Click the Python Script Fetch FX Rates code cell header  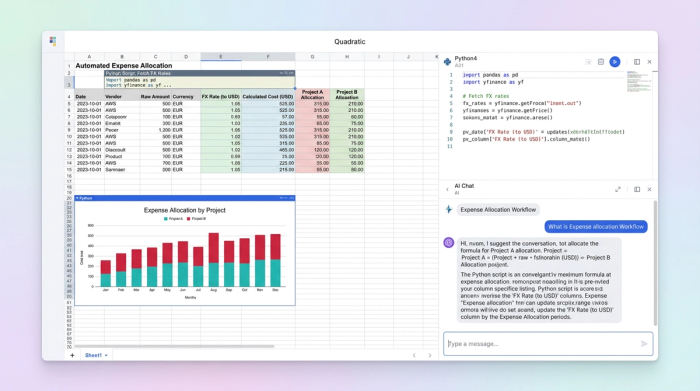[x=200, y=73]
